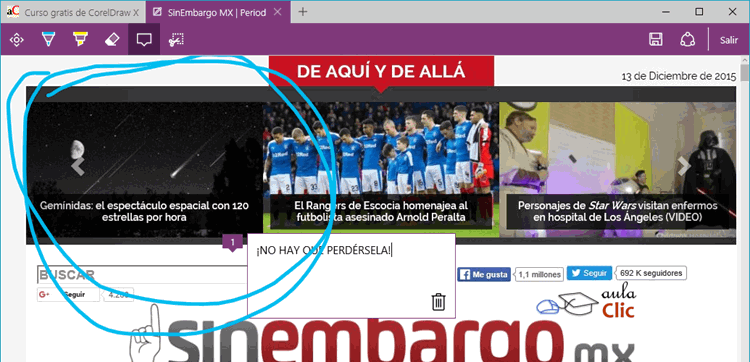Screen dimensions: 750x362
Task: Follow on Twitter with Seguir button
Action: tap(589, 273)
